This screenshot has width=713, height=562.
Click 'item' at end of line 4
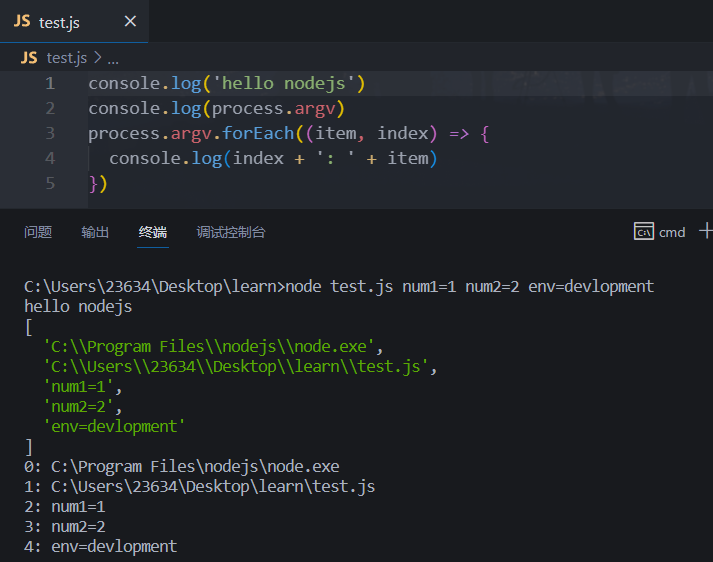tap(407, 159)
